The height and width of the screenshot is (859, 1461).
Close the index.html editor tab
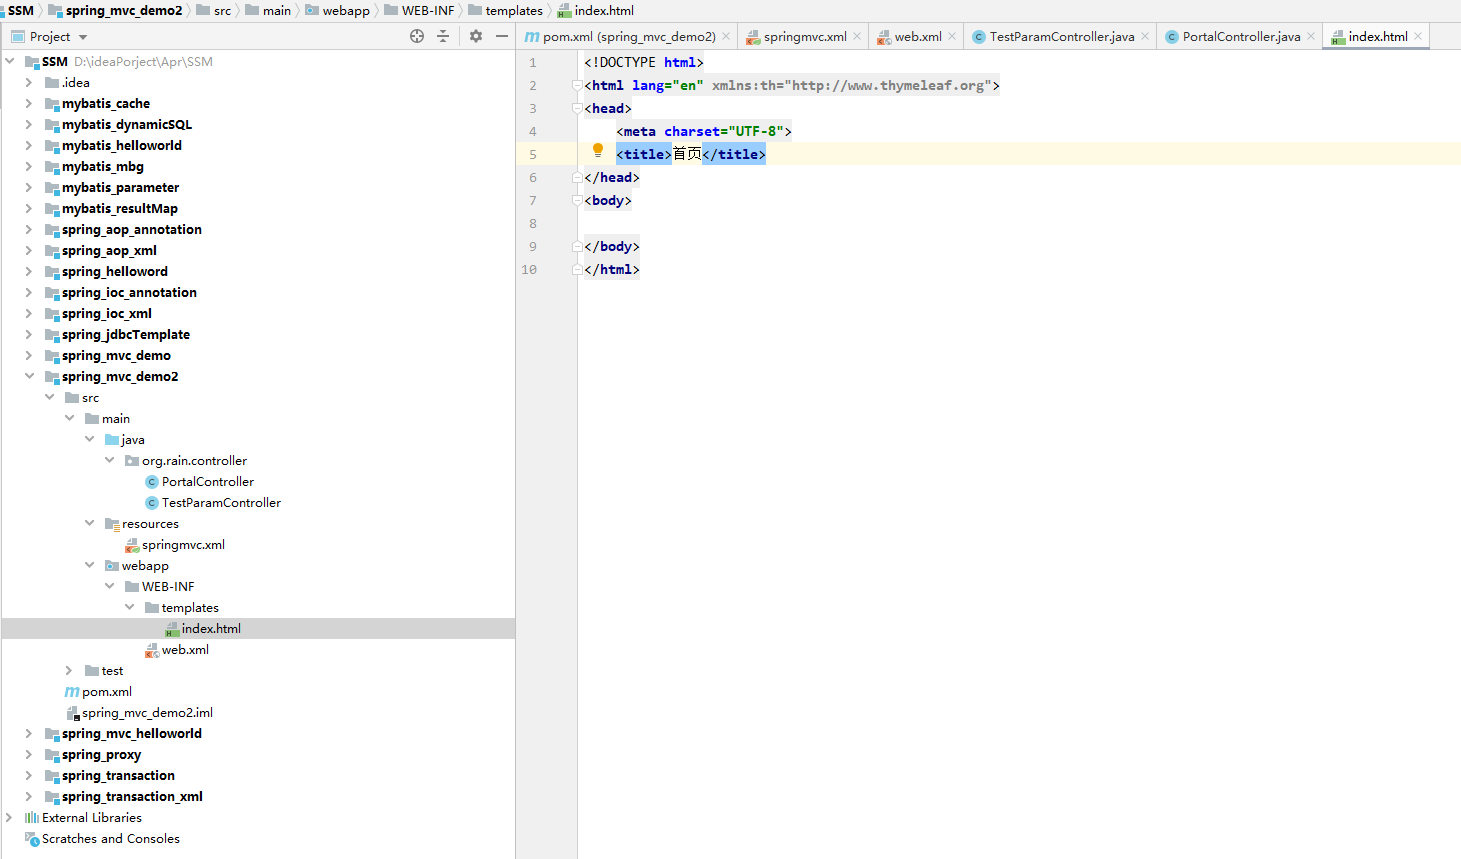pyautogui.click(x=1418, y=36)
